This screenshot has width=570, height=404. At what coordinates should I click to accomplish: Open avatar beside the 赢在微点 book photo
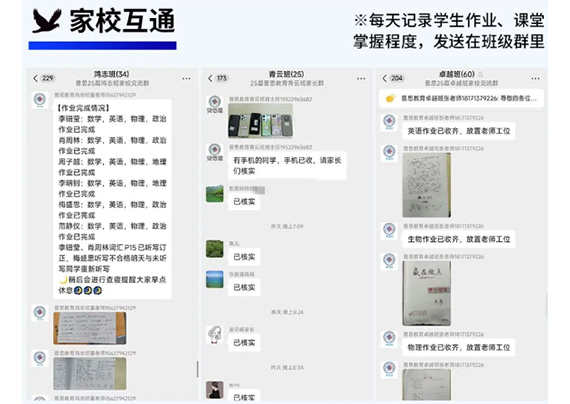click(389, 261)
